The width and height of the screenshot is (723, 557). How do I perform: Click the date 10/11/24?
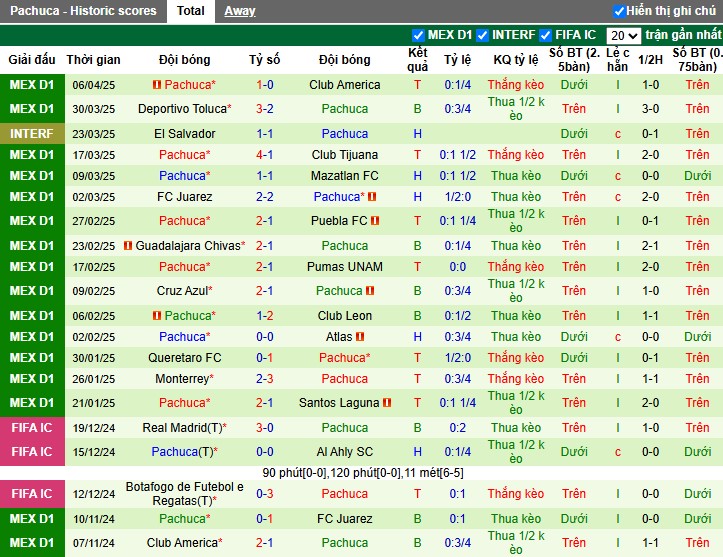click(94, 519)
